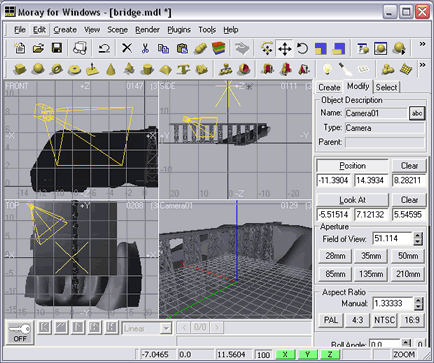Click the Save floppy disk icon
Image resolution: width=434 pixels, height=363 pixels.
pos(57,48)
